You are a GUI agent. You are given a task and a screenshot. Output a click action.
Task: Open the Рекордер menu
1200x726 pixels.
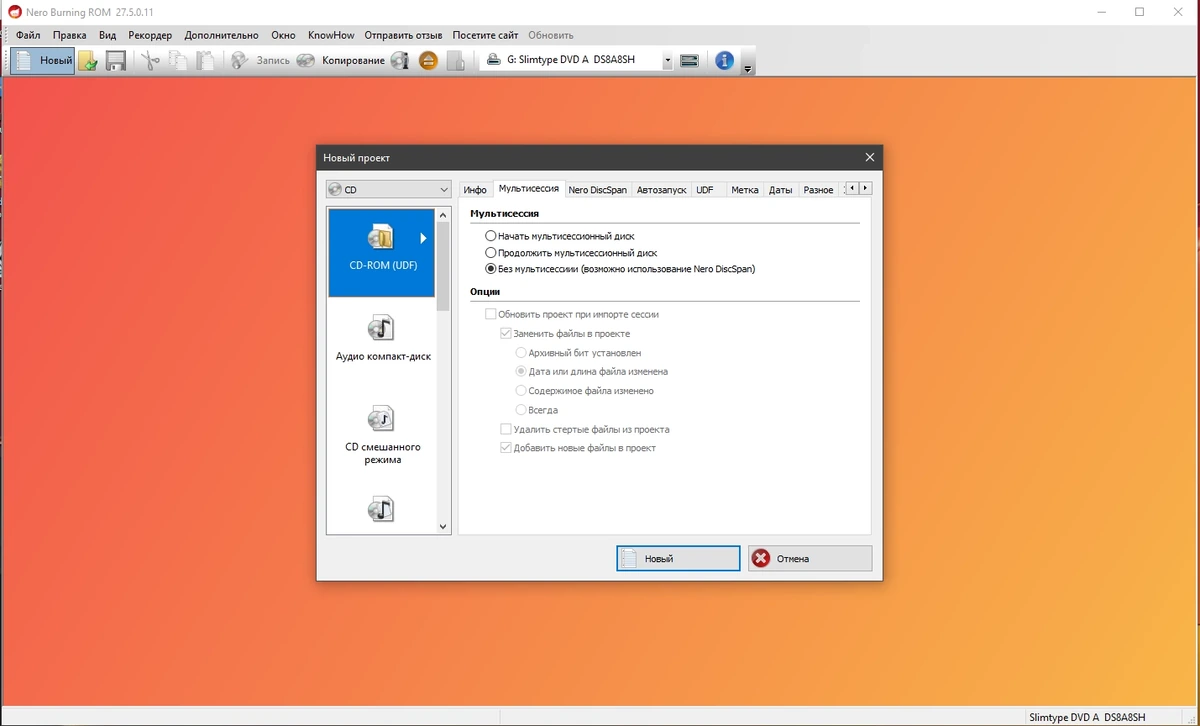click(x=150, y=35)
